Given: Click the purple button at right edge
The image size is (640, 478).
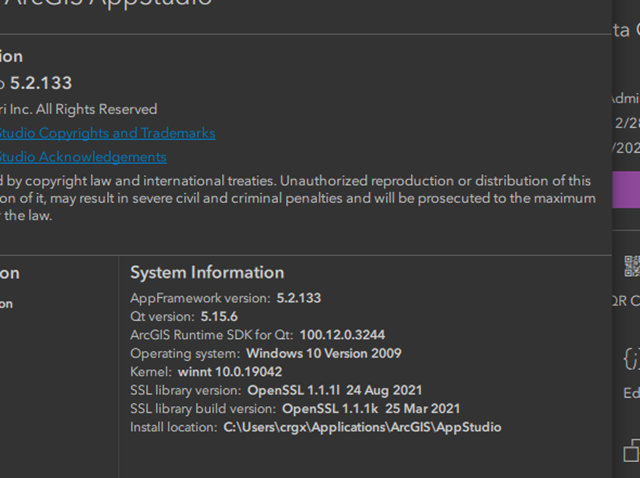Looking at the screenshot, I should tap(626, 190).
